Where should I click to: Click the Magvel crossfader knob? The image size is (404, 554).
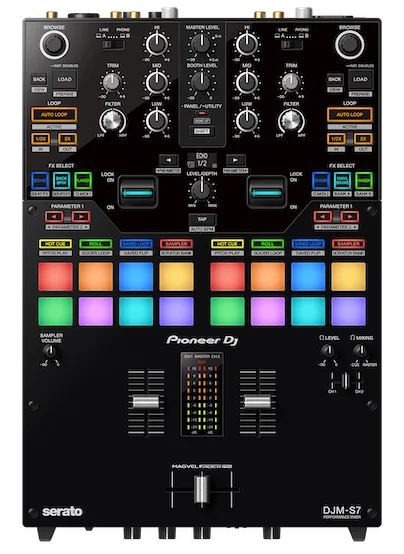tap(201, 489)
